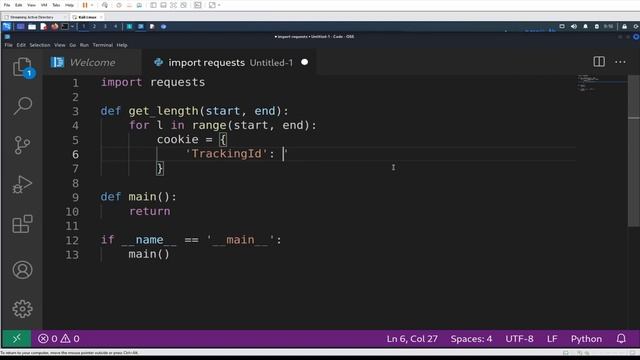Click Ln 6, Col 27 in status bar
Image resolution: width=640 pixels, height=360 pixels.
tap(412, 338)
